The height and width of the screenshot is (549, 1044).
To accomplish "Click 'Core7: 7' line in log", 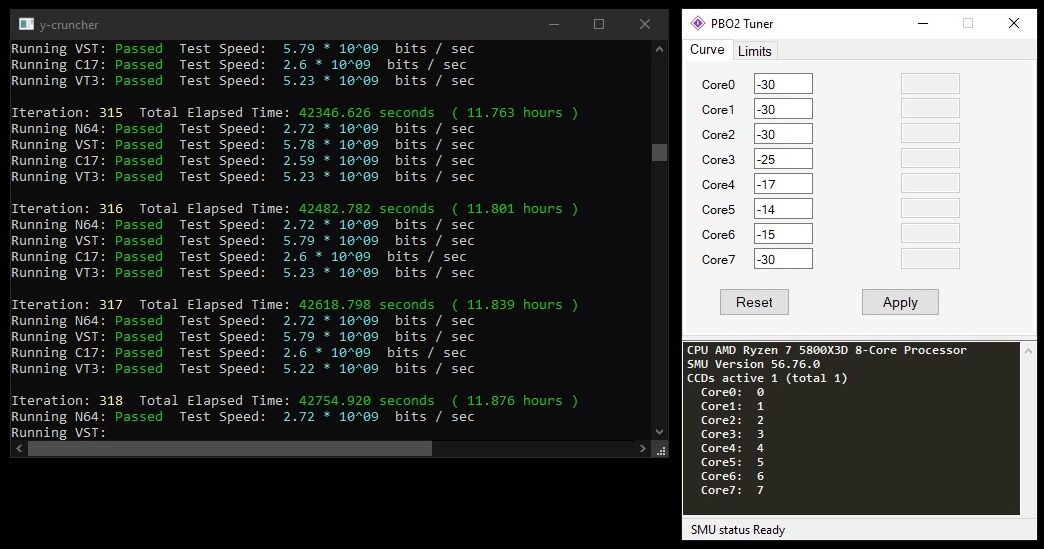I will click(732, 490).
